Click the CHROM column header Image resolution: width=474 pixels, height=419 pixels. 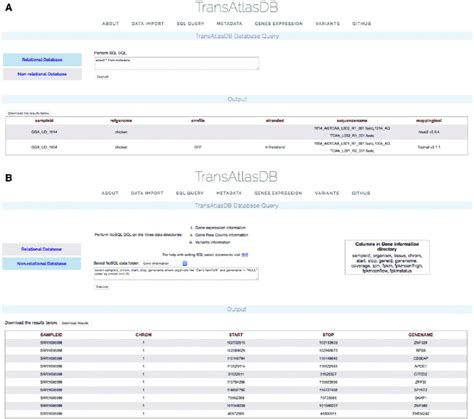144,335
